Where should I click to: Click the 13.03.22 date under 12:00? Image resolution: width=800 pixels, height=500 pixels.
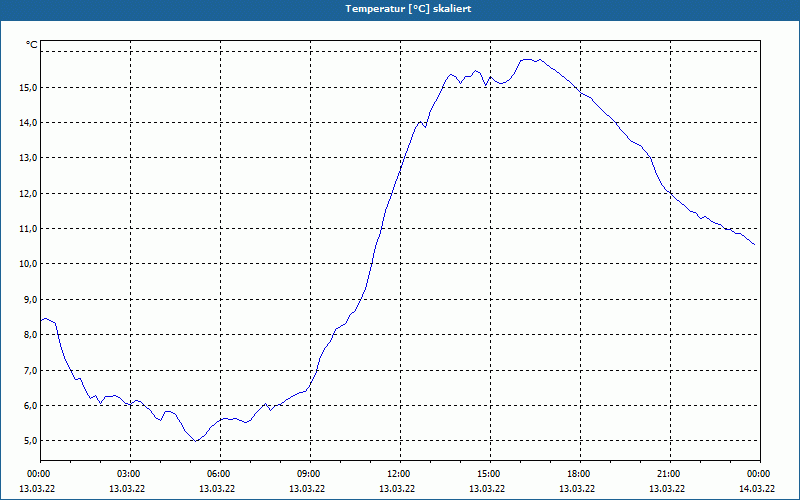397,489
